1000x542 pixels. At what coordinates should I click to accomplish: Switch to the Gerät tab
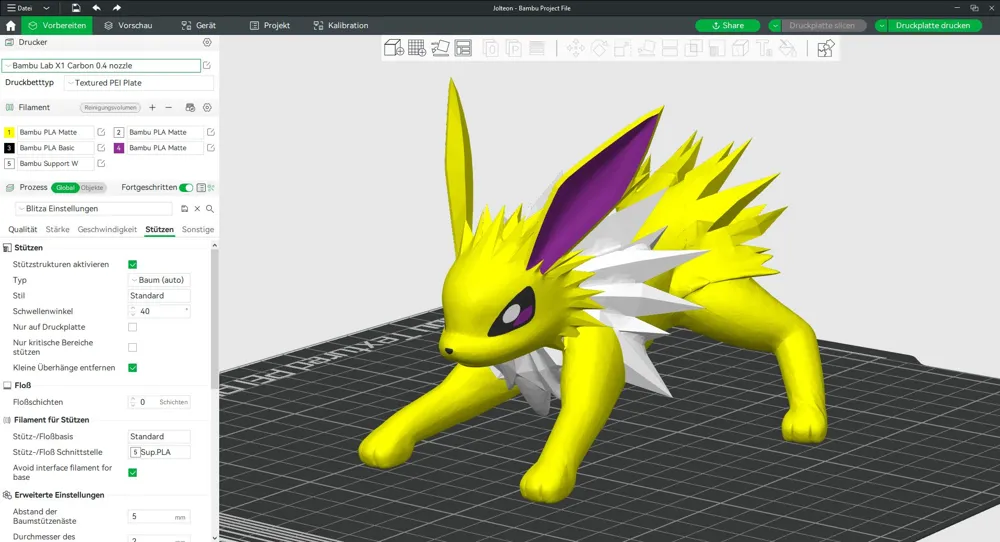click(x=198, y=26)
